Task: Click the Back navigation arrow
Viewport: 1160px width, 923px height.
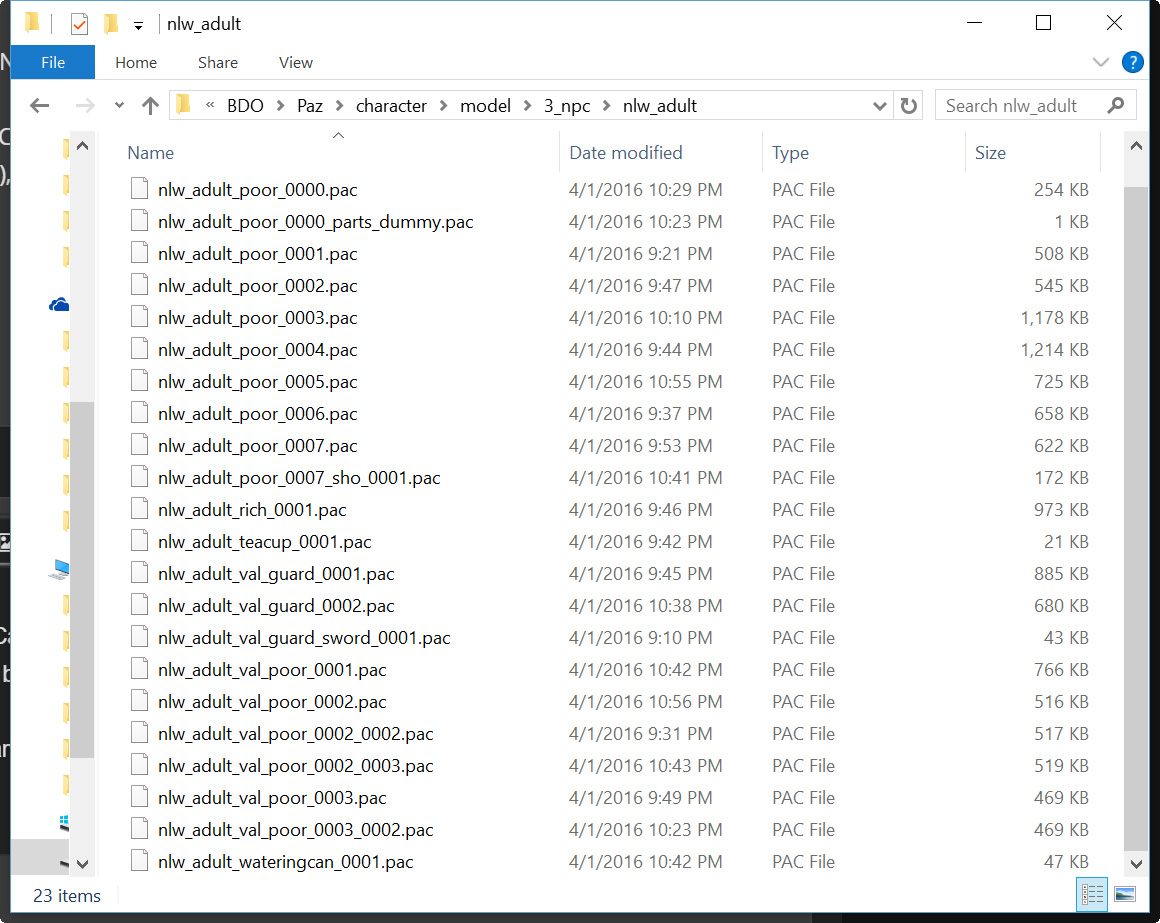Action: (40, 106)
